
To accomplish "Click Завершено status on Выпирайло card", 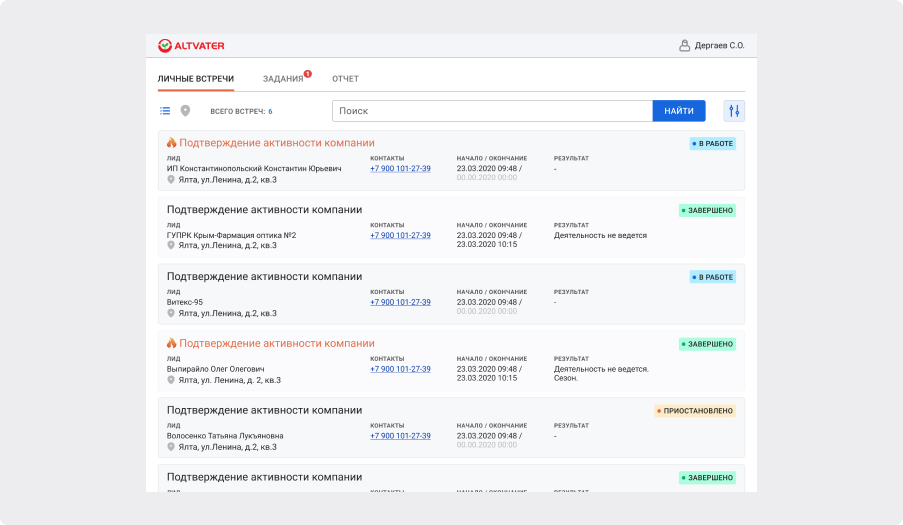I will tap(707, 344).
